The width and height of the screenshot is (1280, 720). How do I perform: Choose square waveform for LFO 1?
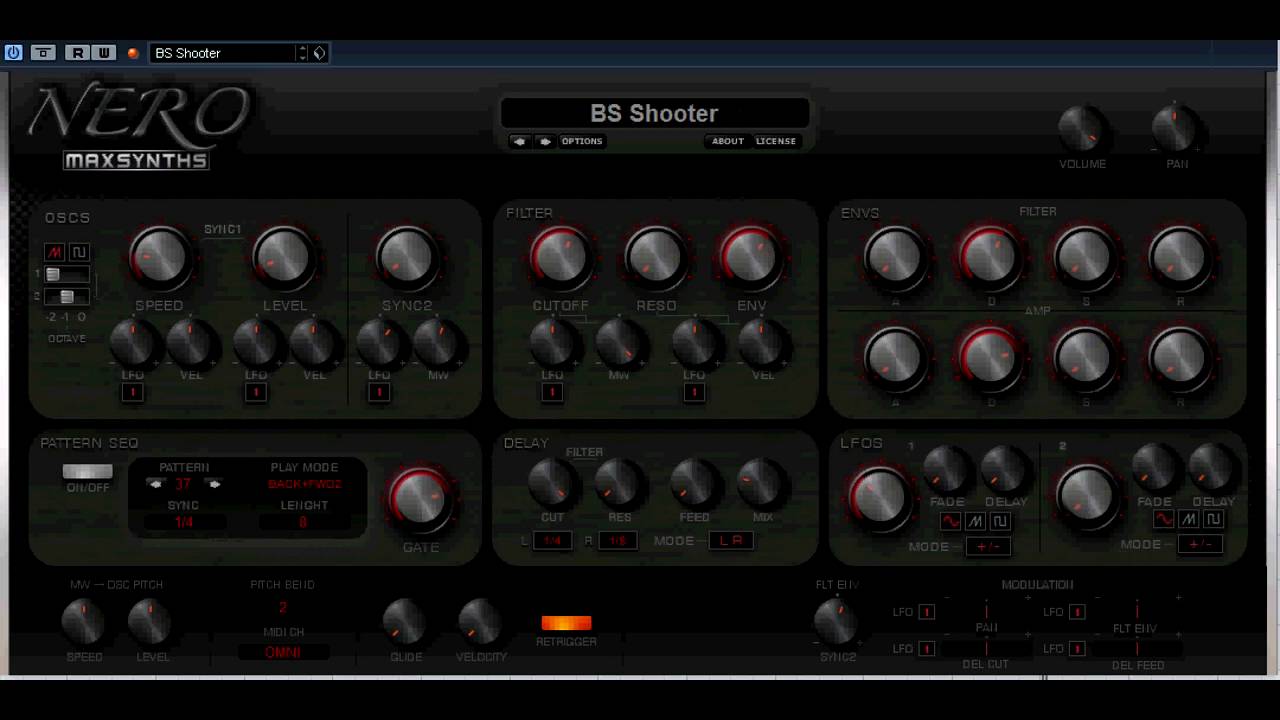tap(999, 521)
